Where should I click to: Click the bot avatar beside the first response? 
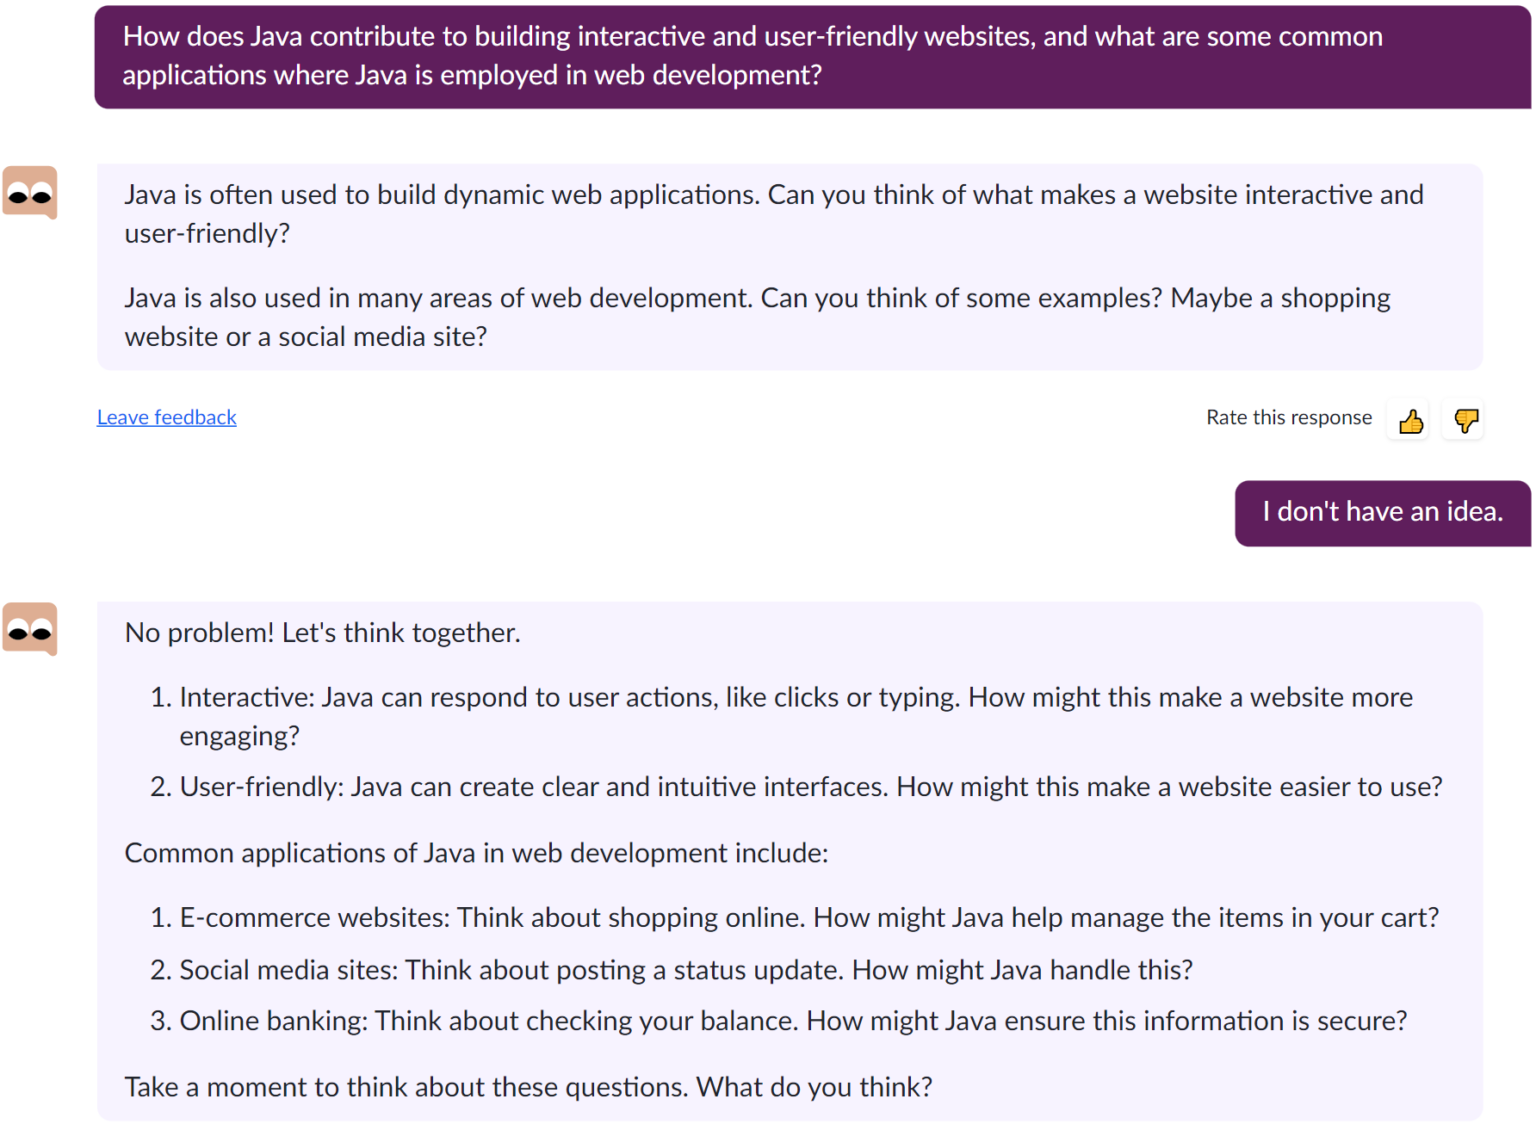(x=30, y=192)
